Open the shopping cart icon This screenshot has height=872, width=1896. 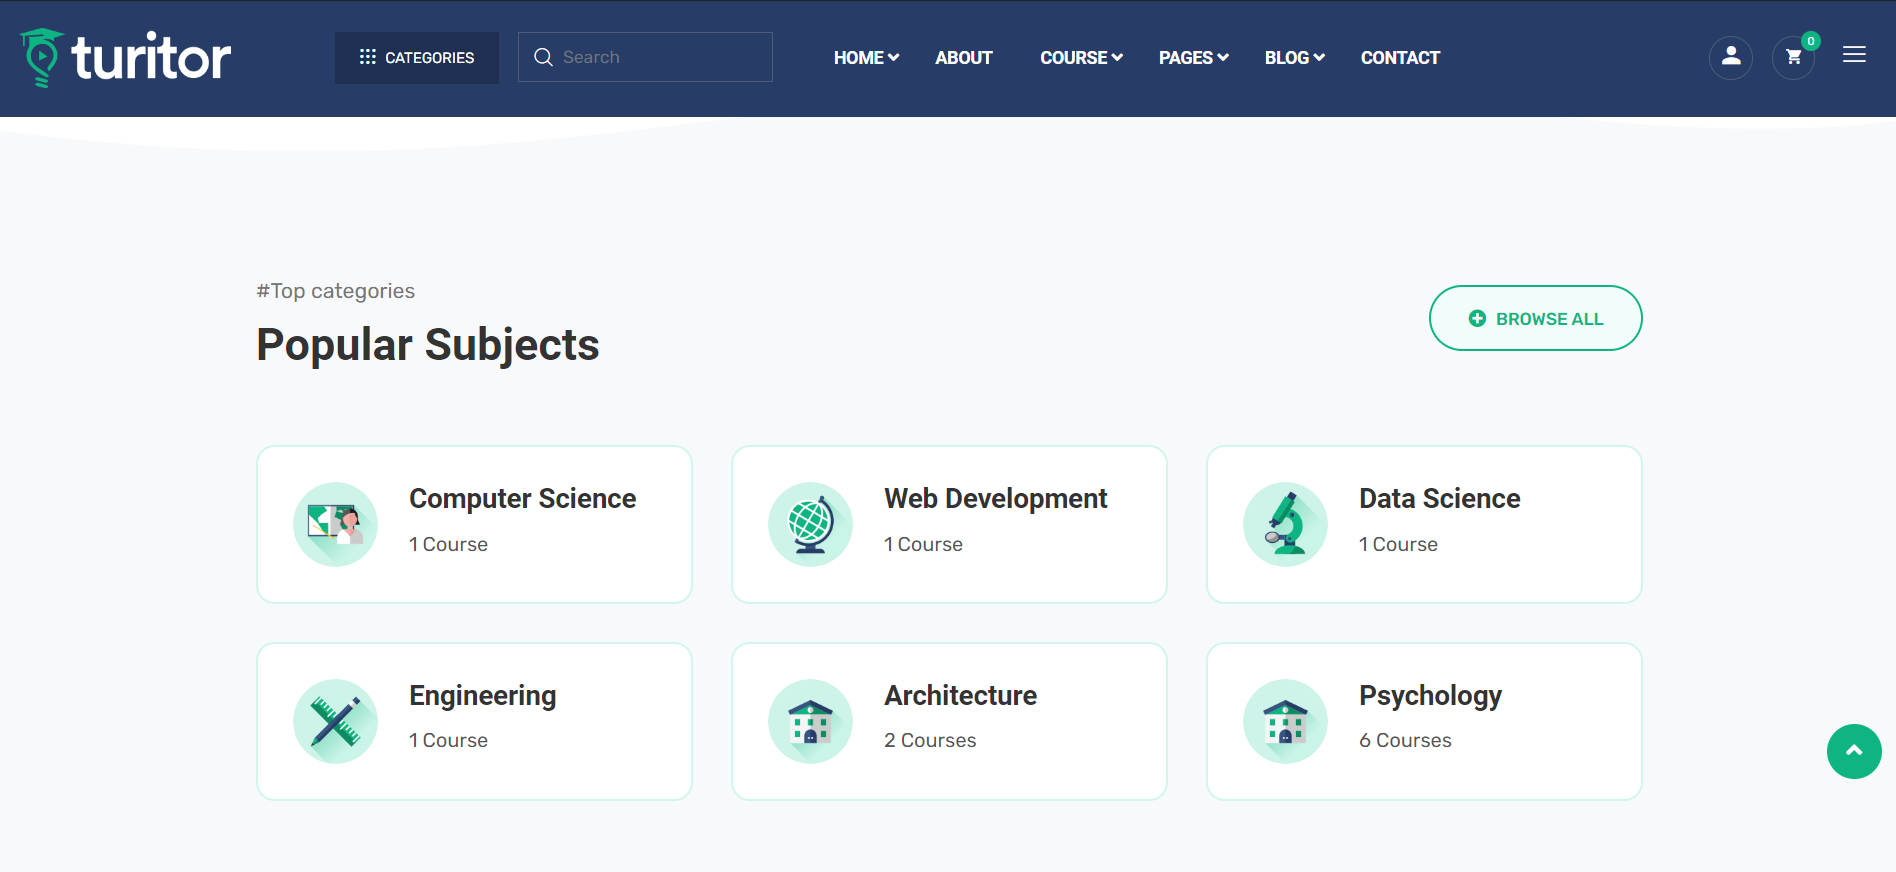(1793, 58)
